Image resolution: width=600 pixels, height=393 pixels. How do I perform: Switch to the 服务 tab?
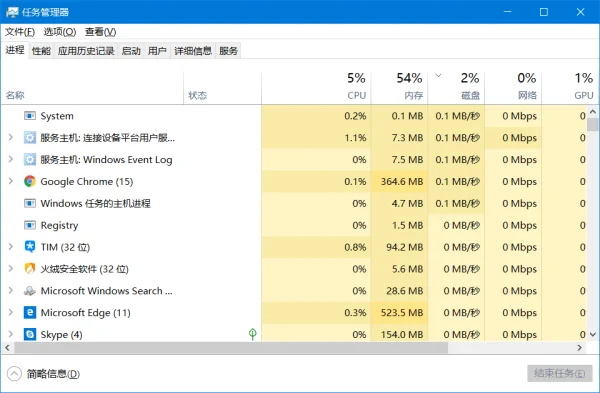(x=228, y=51)
